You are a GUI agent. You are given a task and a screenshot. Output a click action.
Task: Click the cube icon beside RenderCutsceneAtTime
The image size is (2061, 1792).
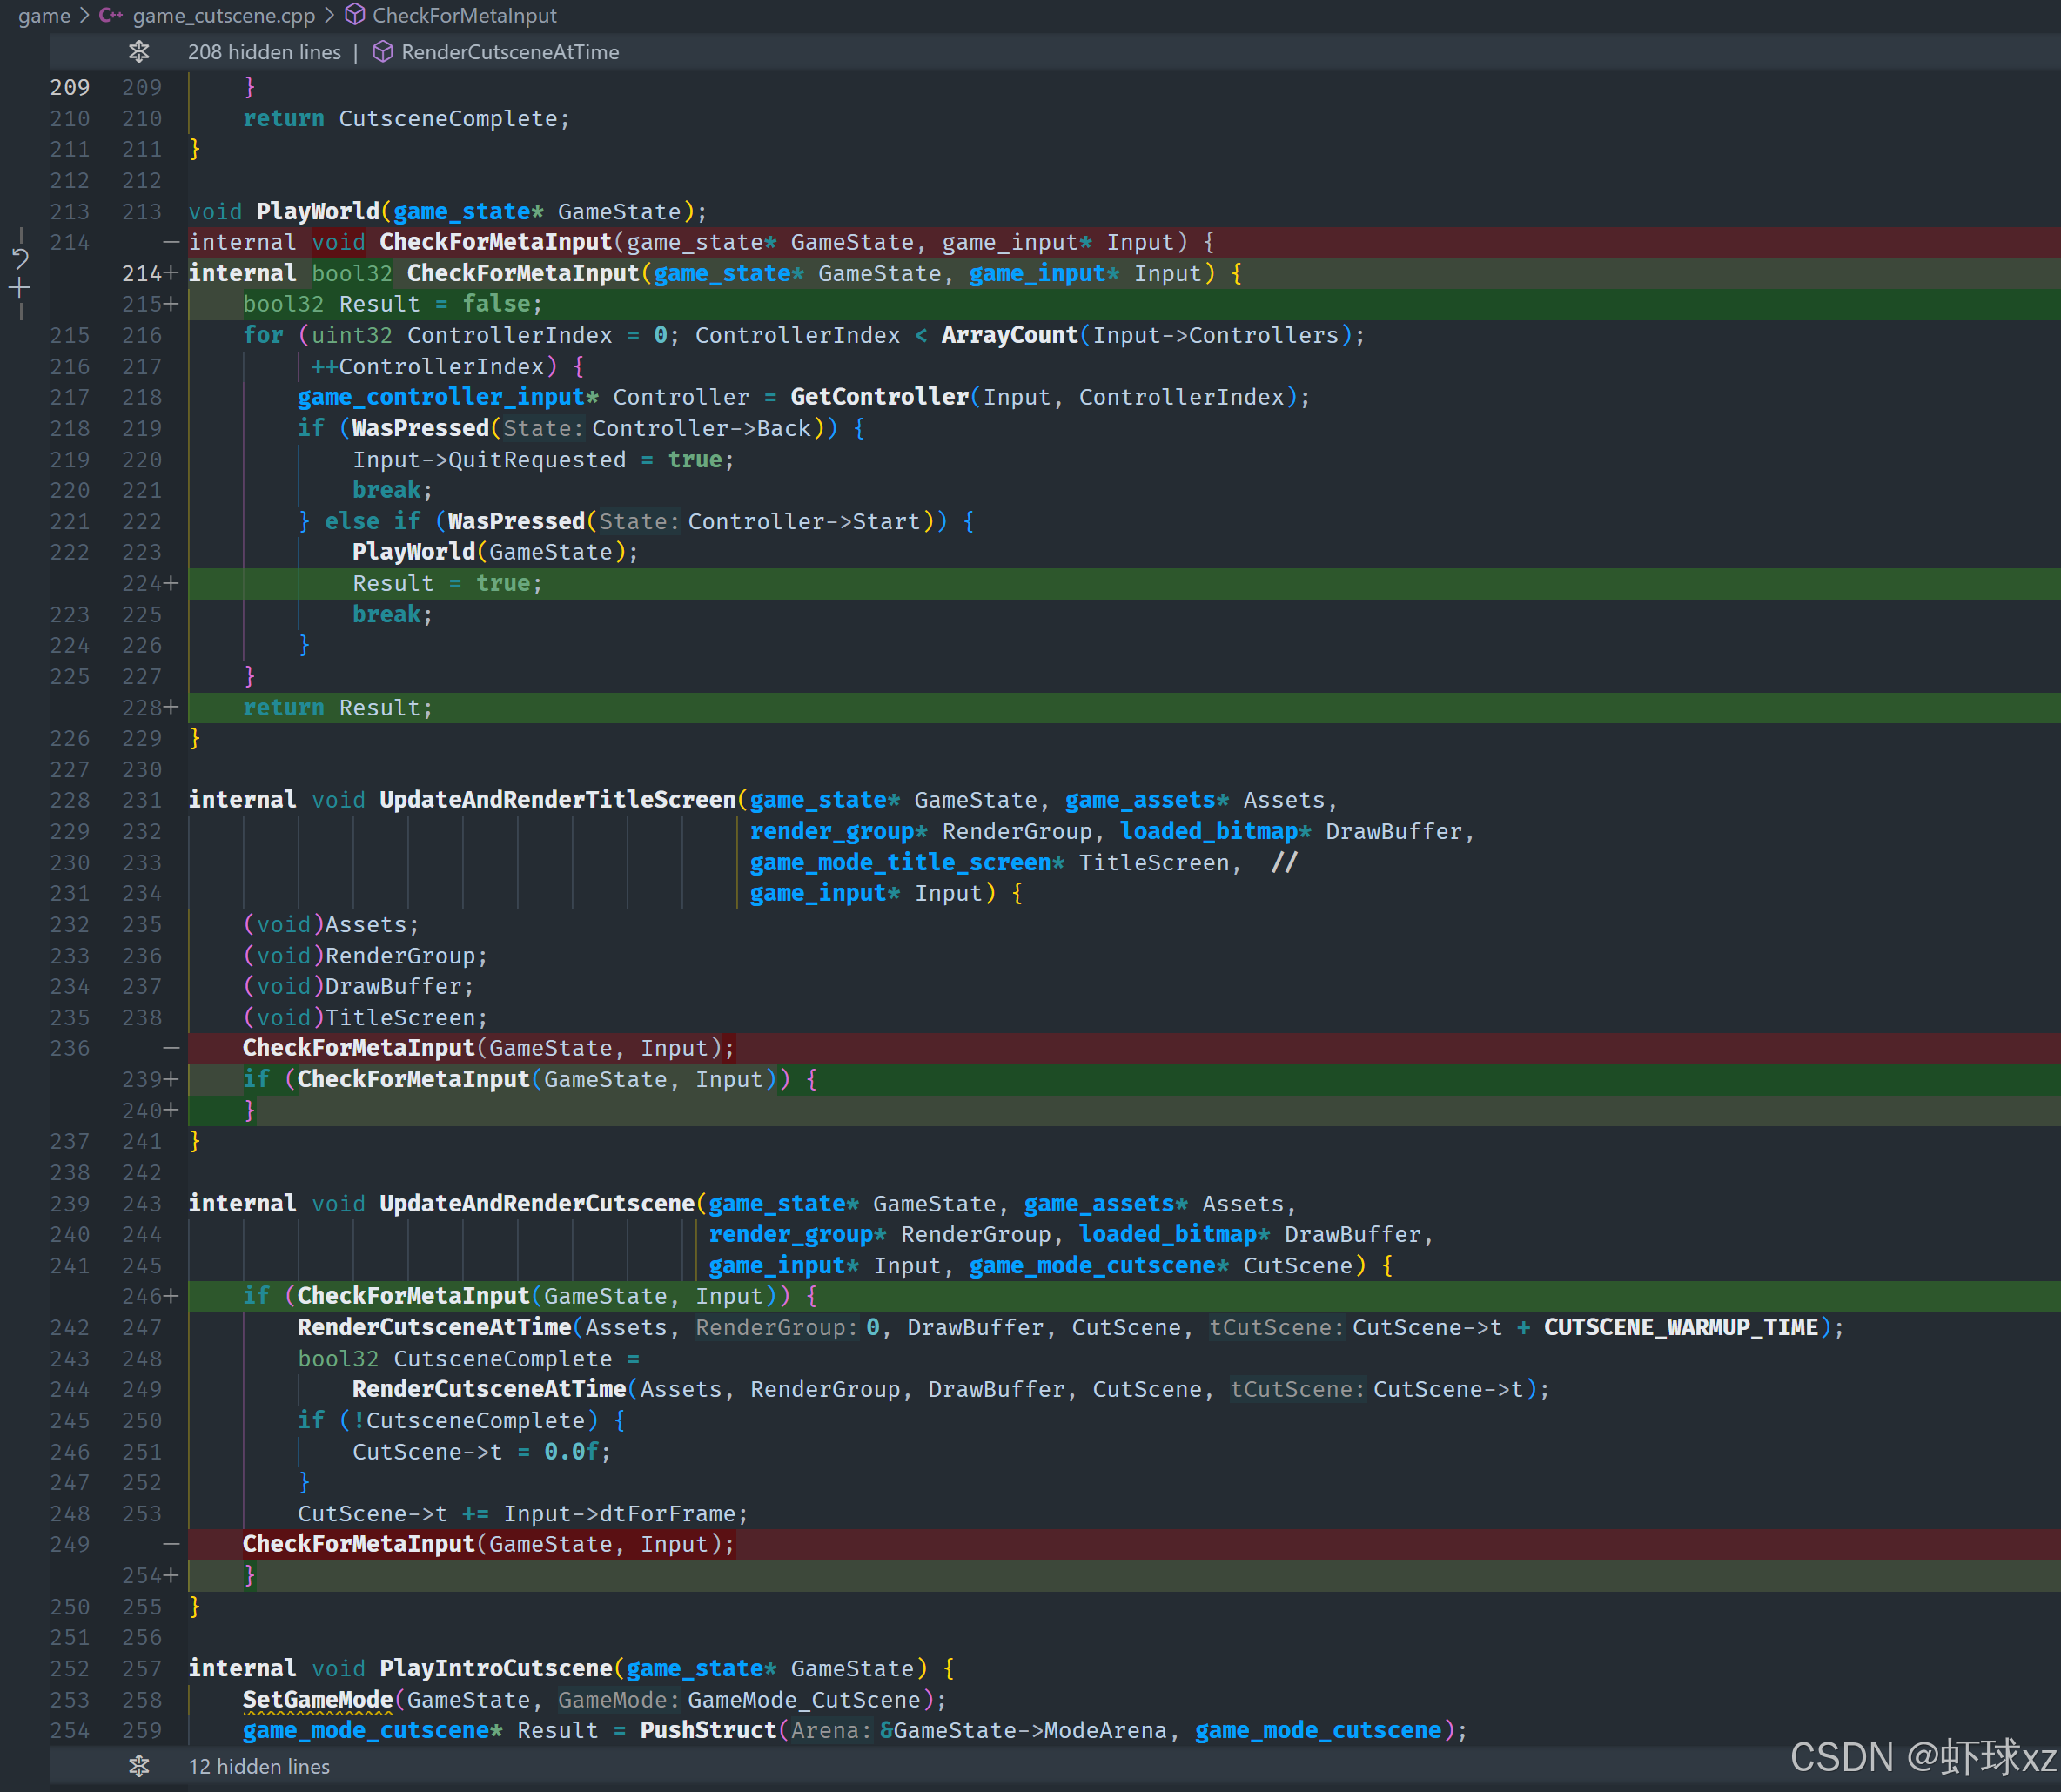(383, 52)
